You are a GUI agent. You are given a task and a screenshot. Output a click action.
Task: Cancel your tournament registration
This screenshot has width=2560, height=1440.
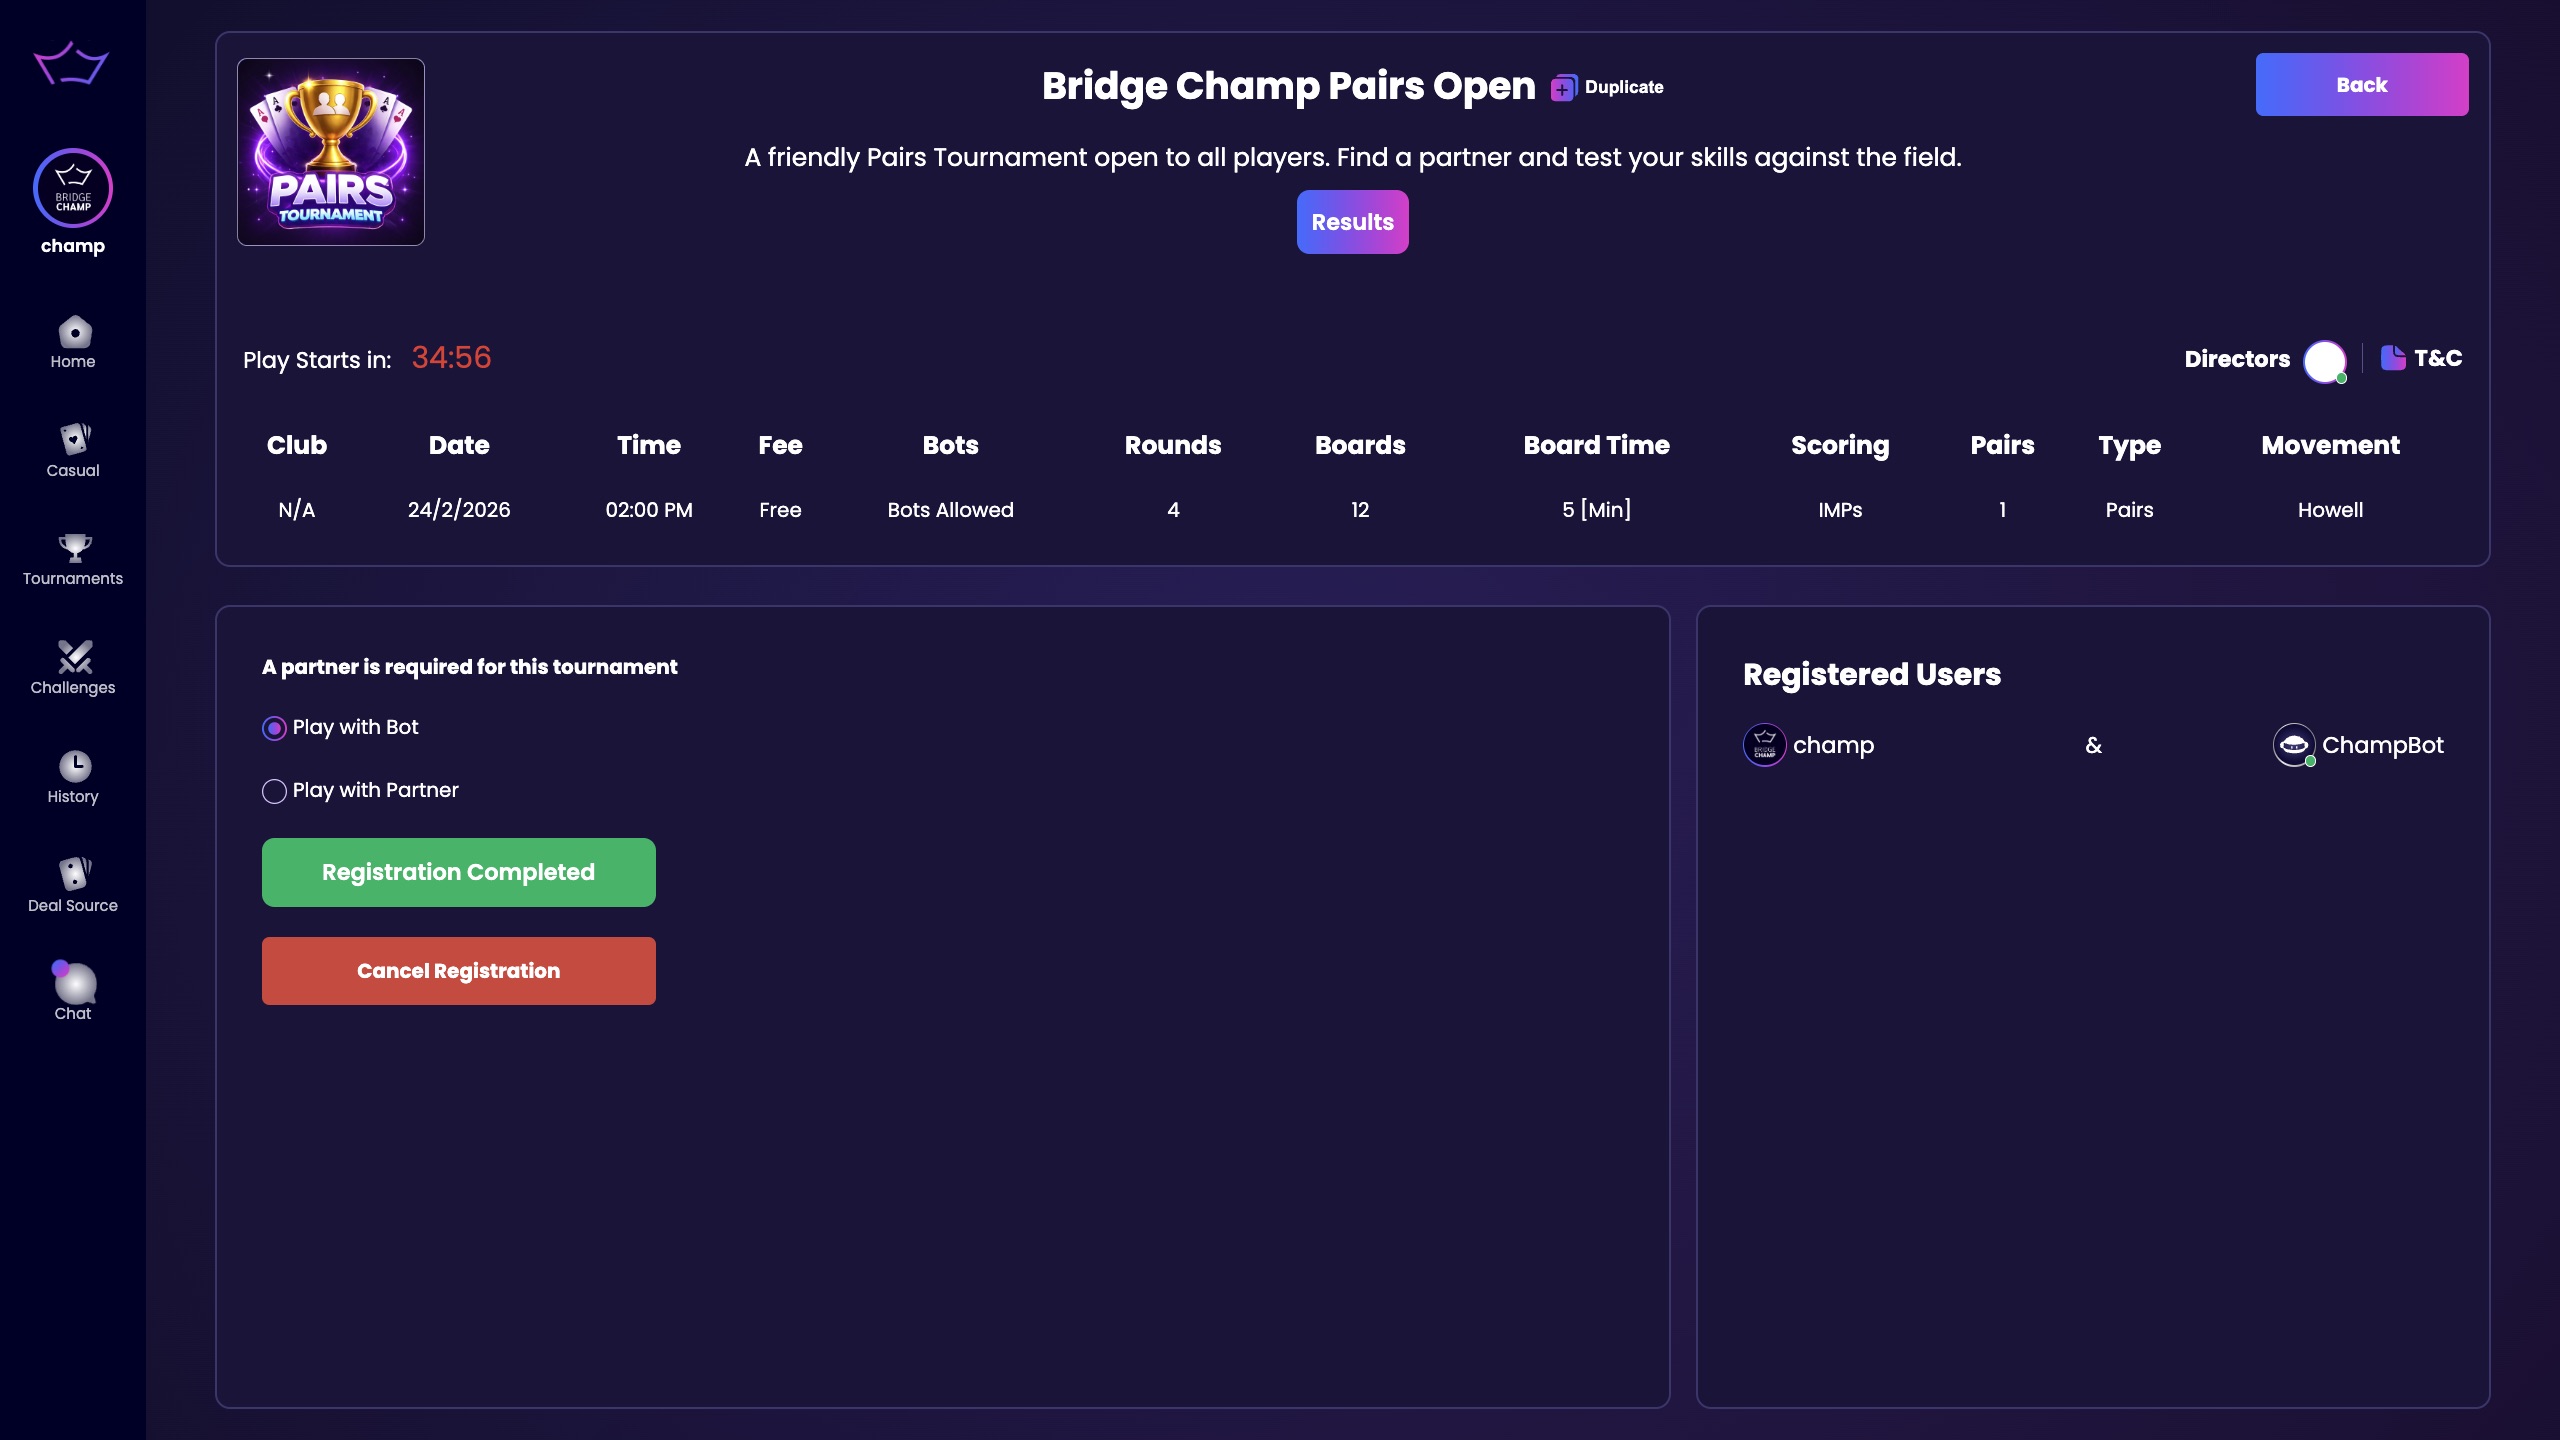(458, 970)
